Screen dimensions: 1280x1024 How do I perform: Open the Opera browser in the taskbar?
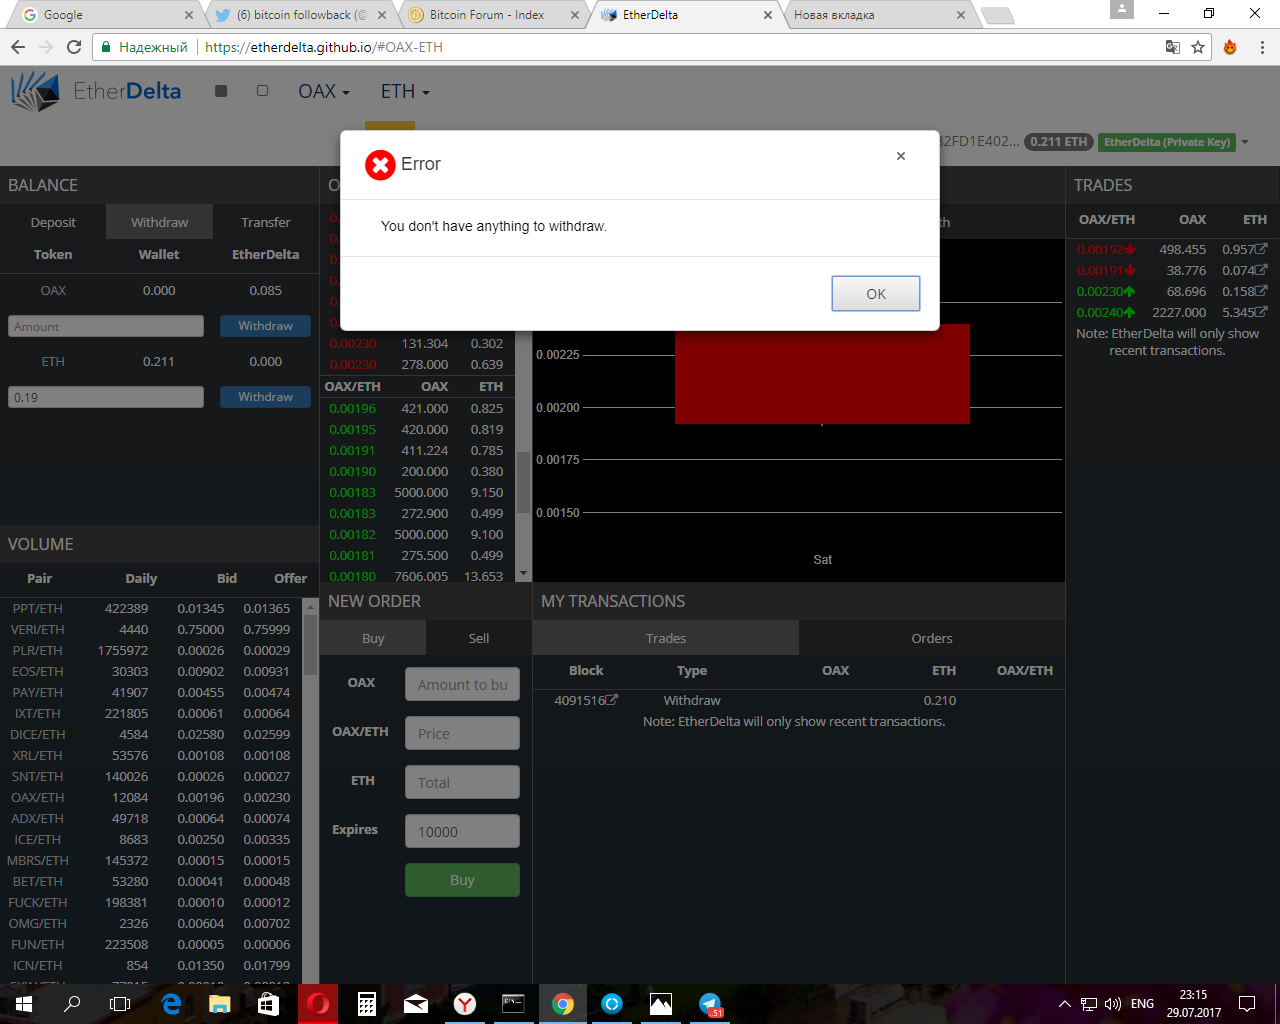coord(318,1004)
